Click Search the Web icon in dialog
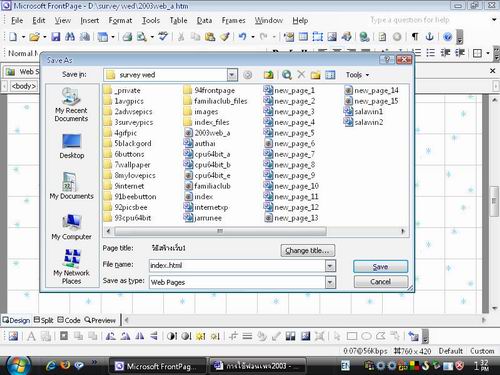The image size is (500, 375). (287, 75)
